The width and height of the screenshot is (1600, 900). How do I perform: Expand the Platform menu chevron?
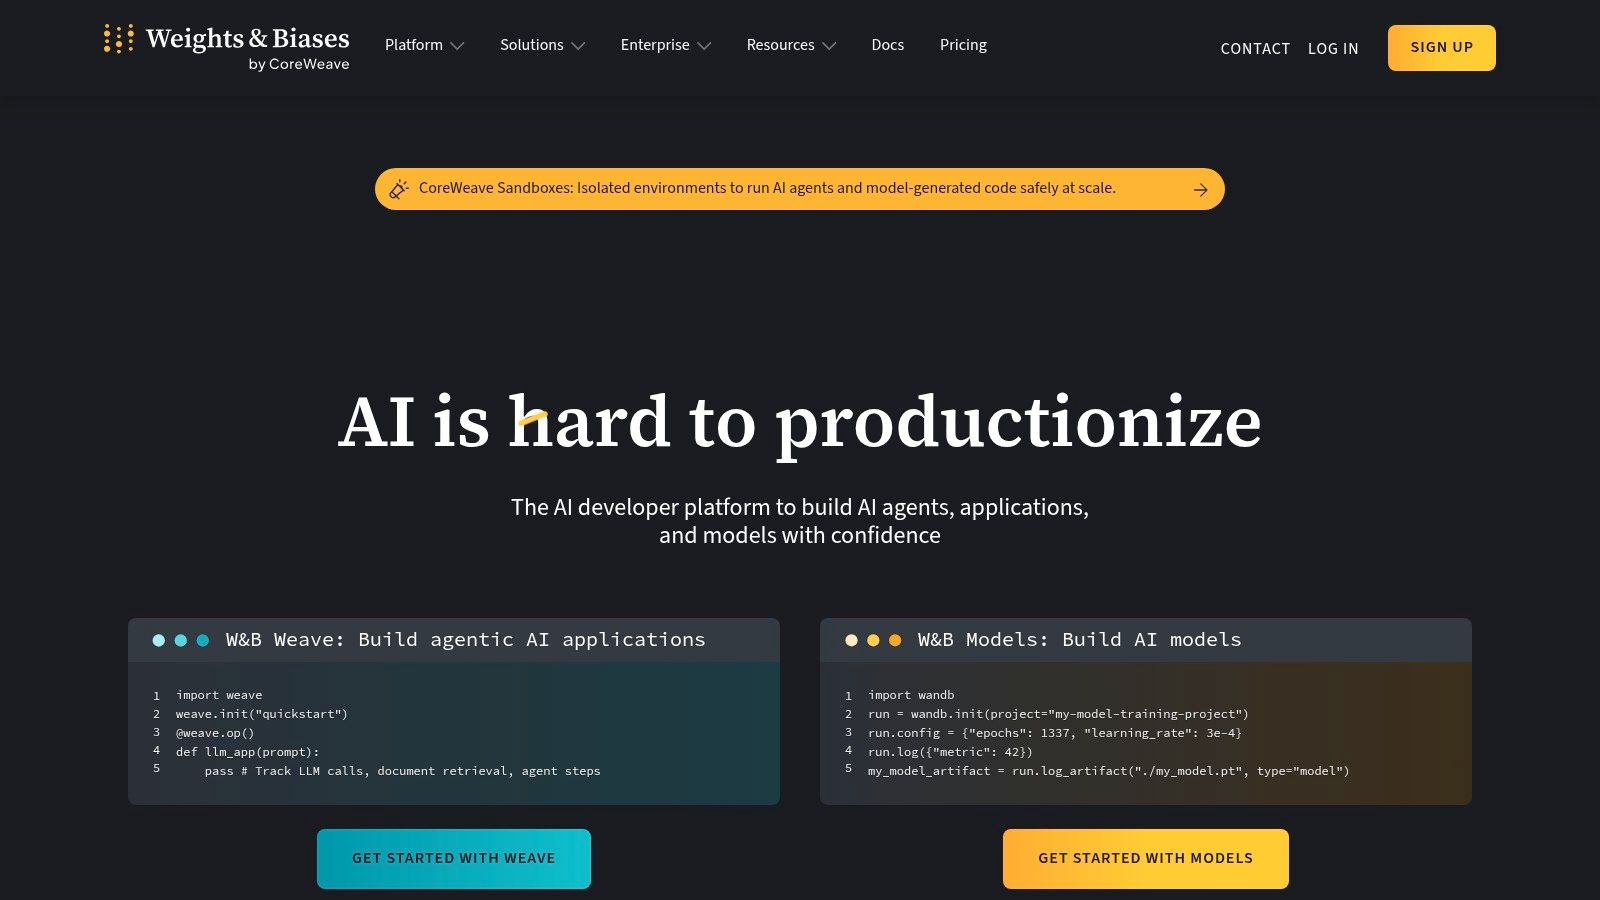pos(458,46)
